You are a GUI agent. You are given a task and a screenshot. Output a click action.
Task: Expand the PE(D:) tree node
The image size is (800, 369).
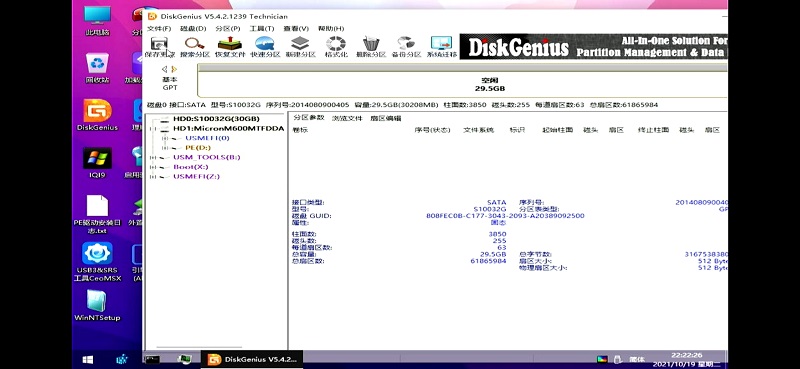[164, 147]
